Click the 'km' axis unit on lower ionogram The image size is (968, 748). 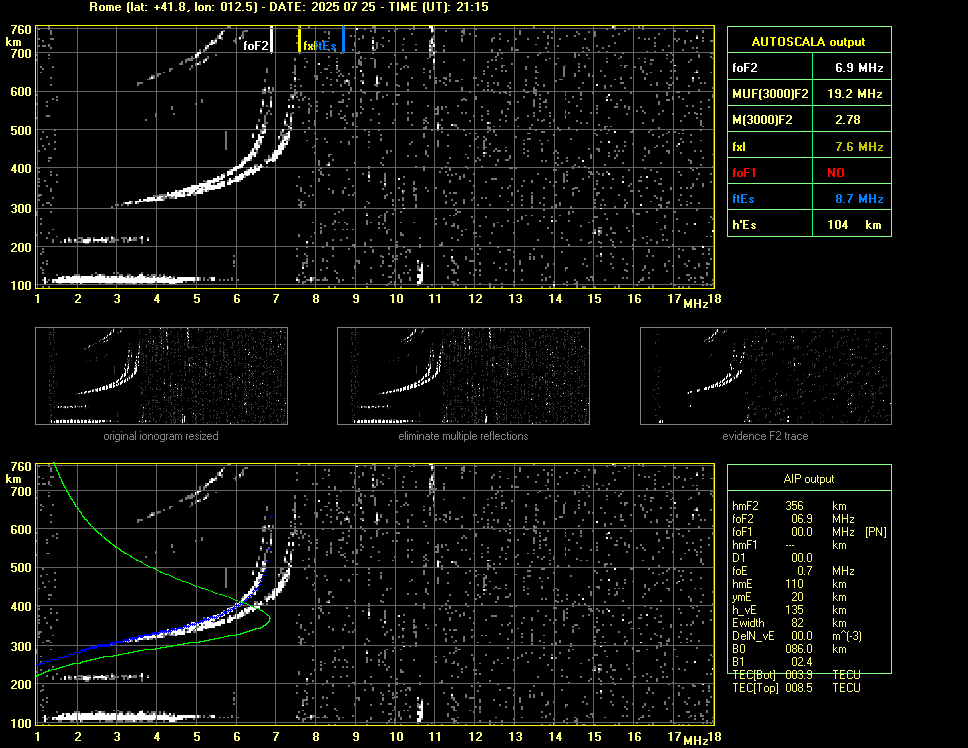(x=13, y=479)
